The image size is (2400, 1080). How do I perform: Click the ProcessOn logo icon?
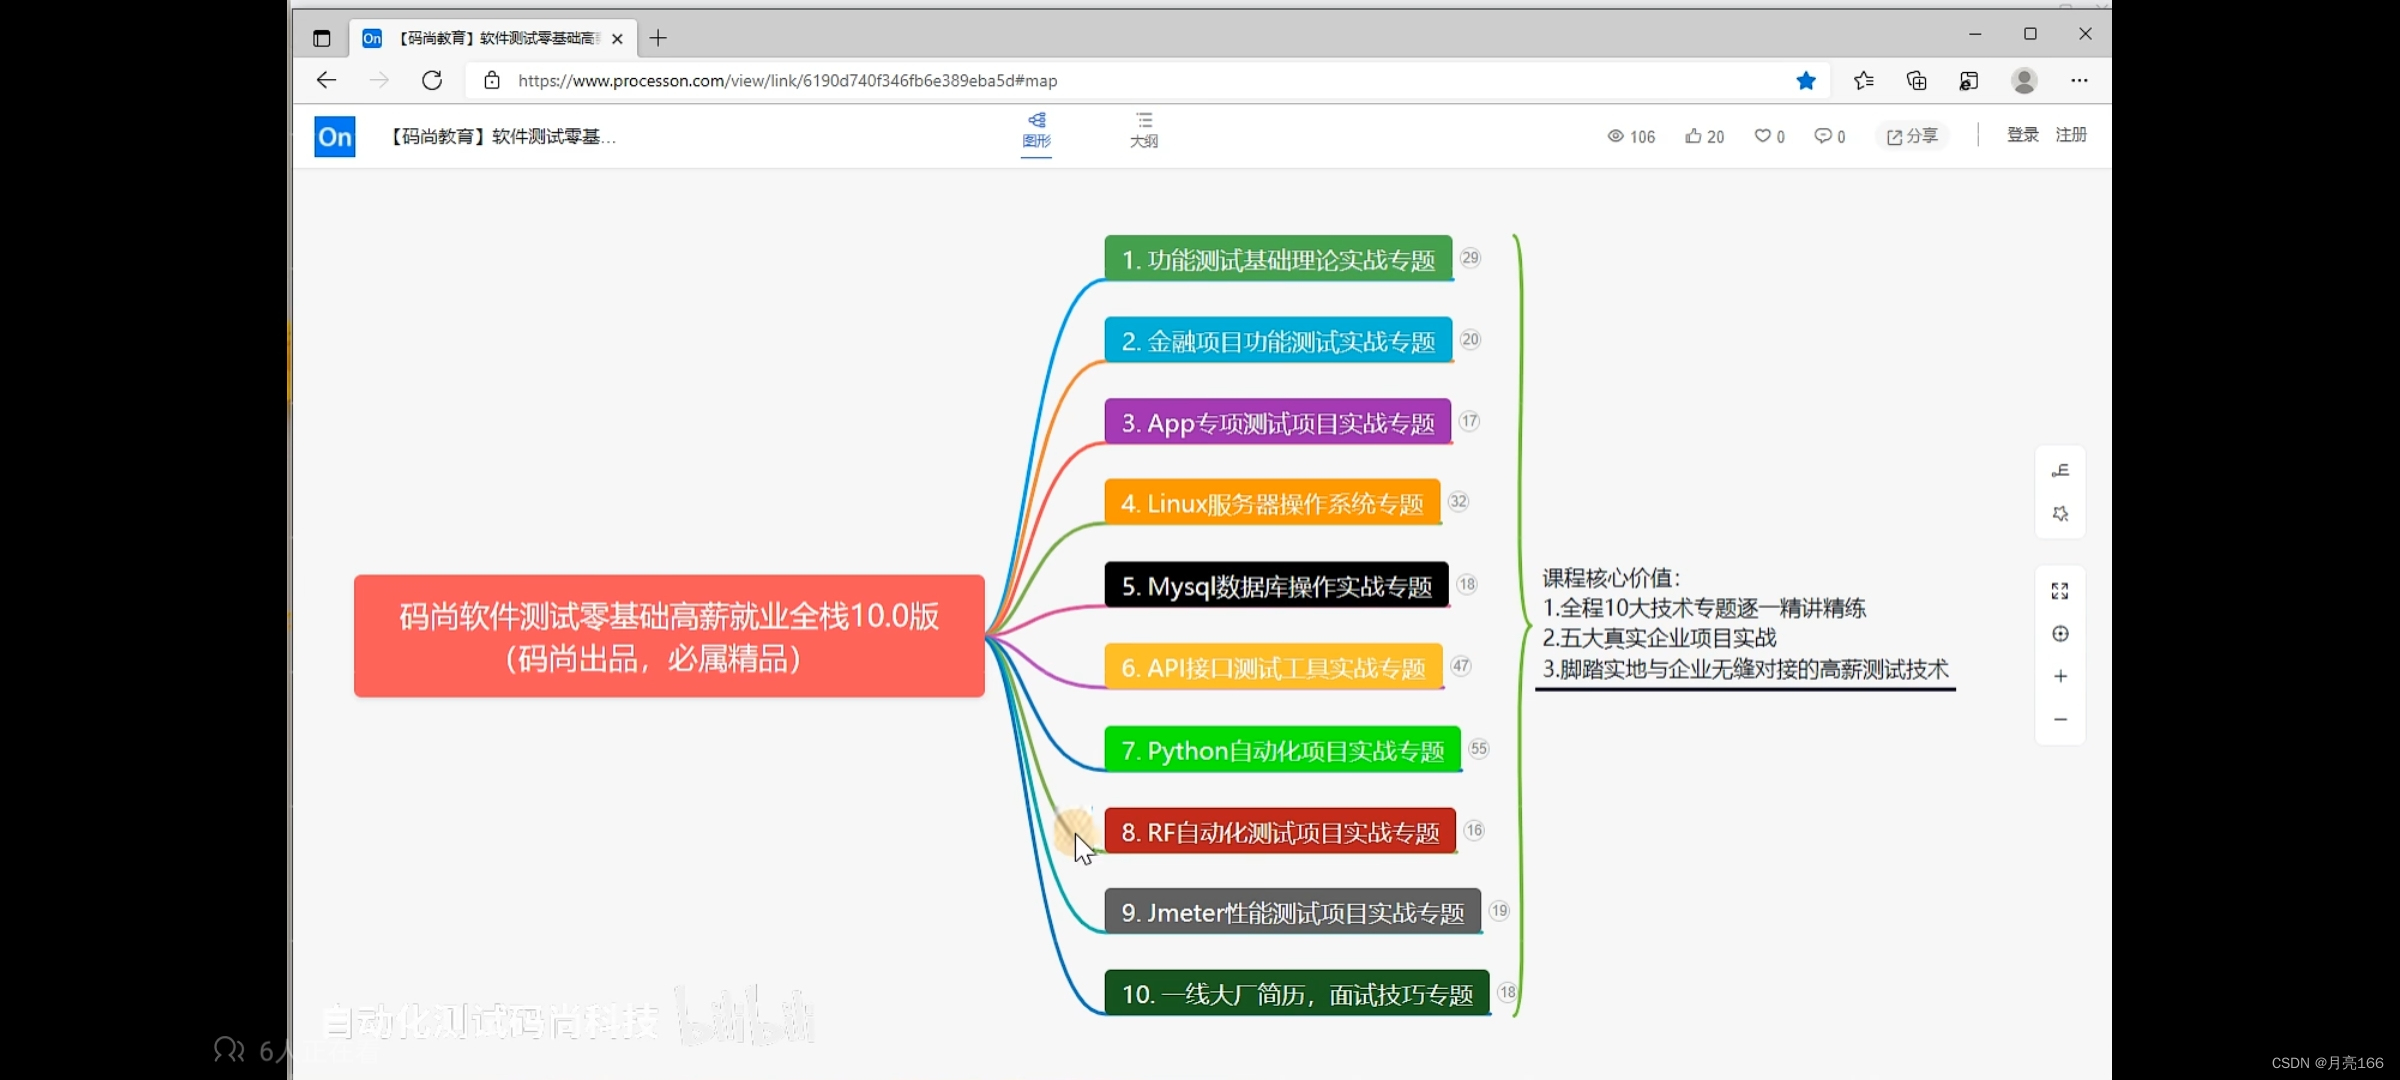point(335,137)
